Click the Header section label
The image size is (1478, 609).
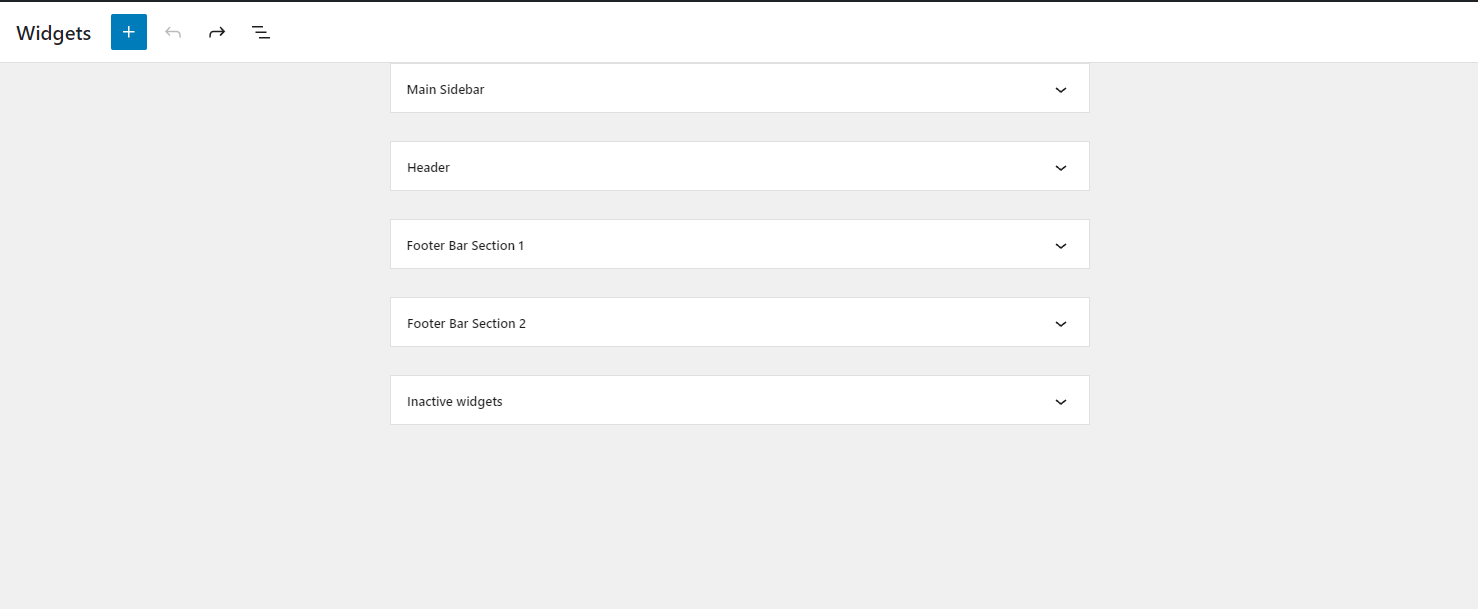tap(428, 167)
